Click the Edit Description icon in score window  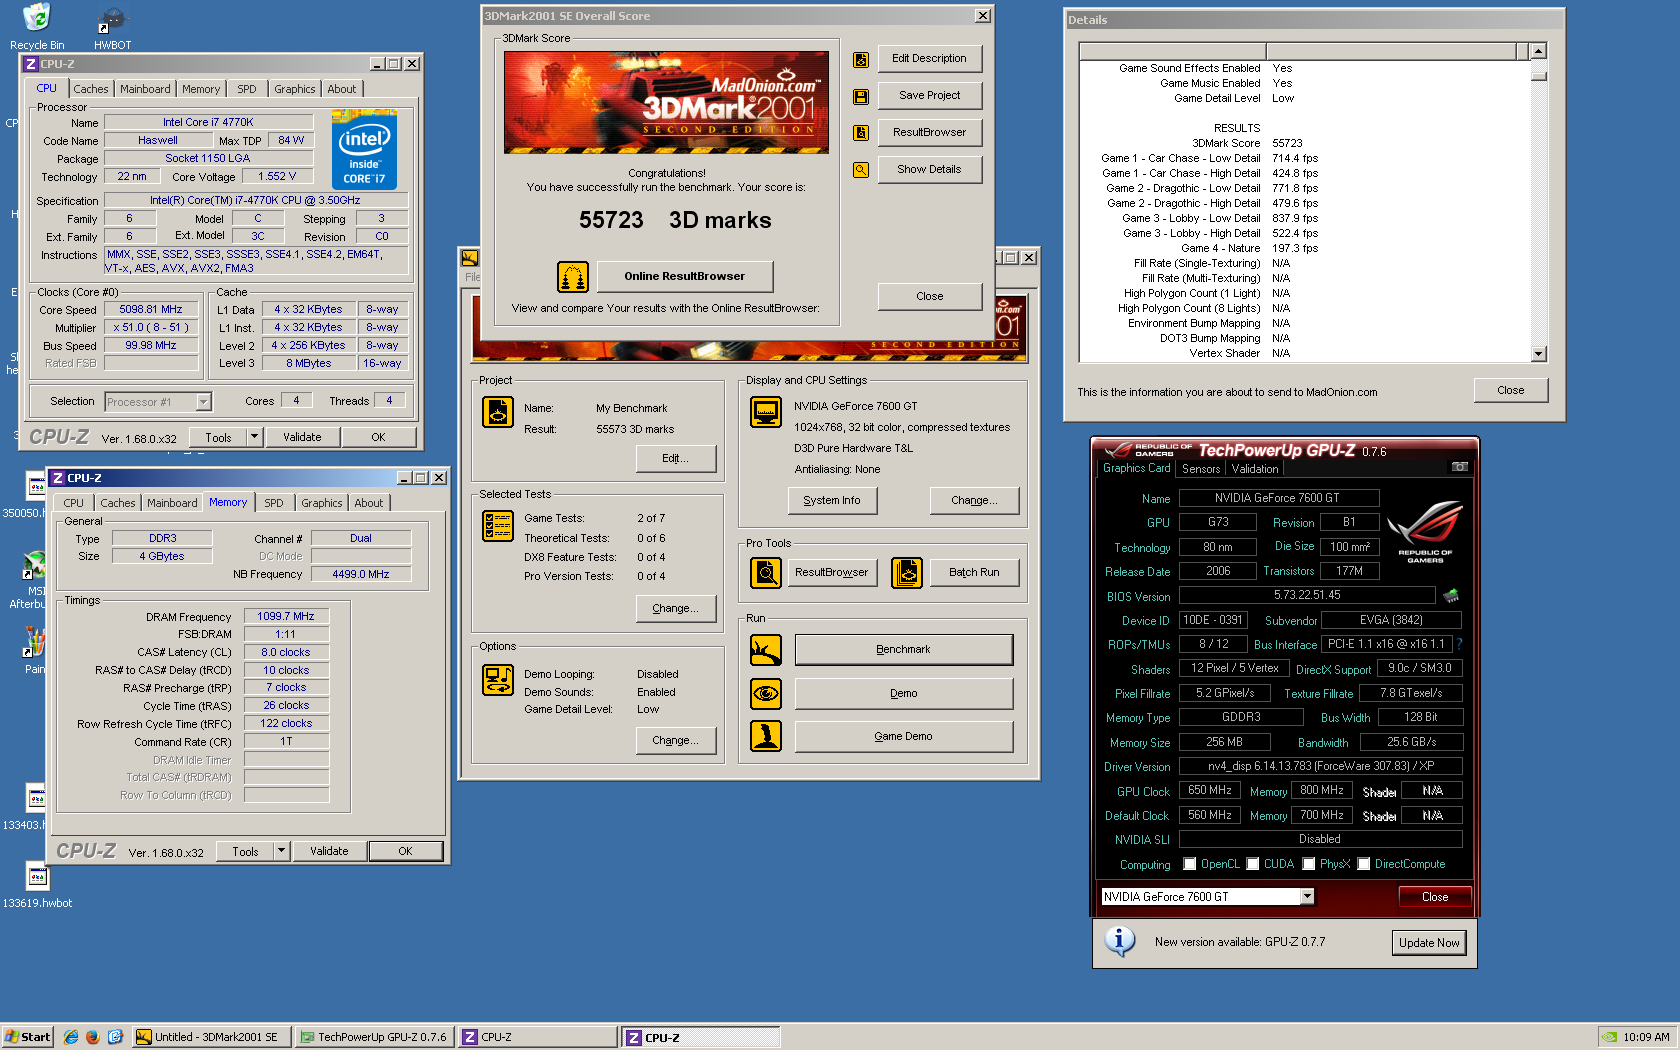pos(860,60)
